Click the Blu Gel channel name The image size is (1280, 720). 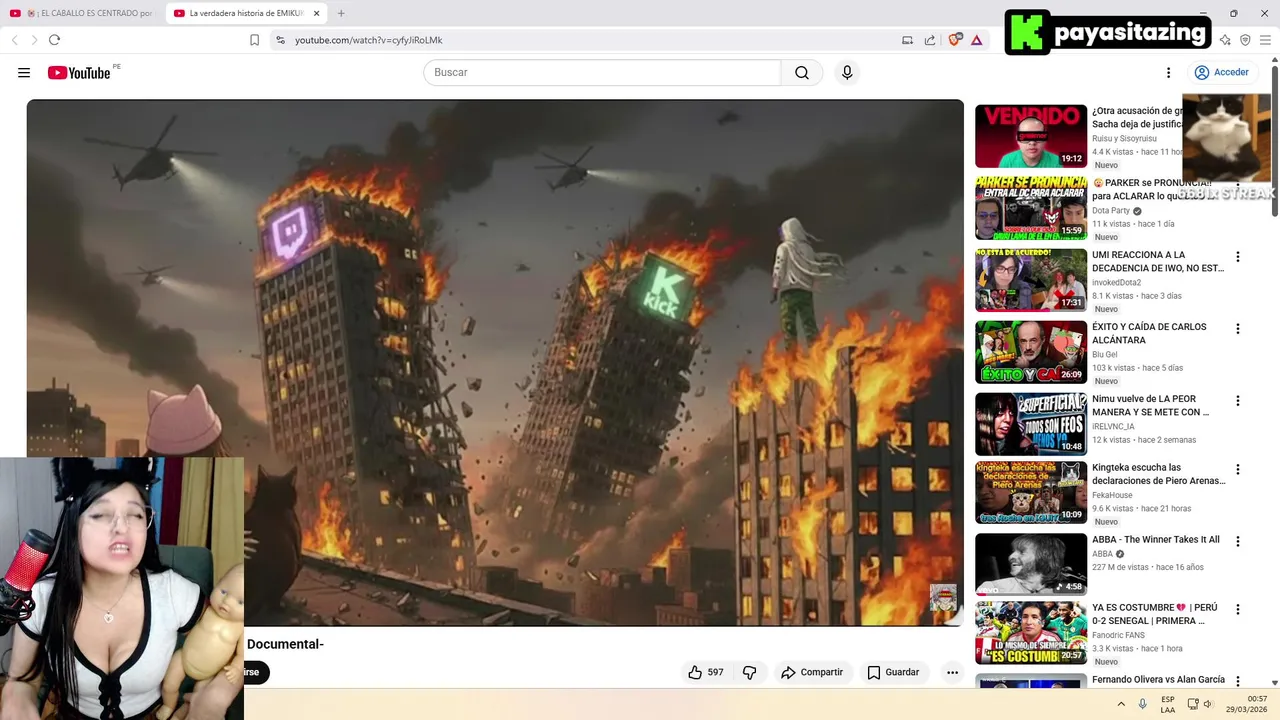coord(1105,355)
